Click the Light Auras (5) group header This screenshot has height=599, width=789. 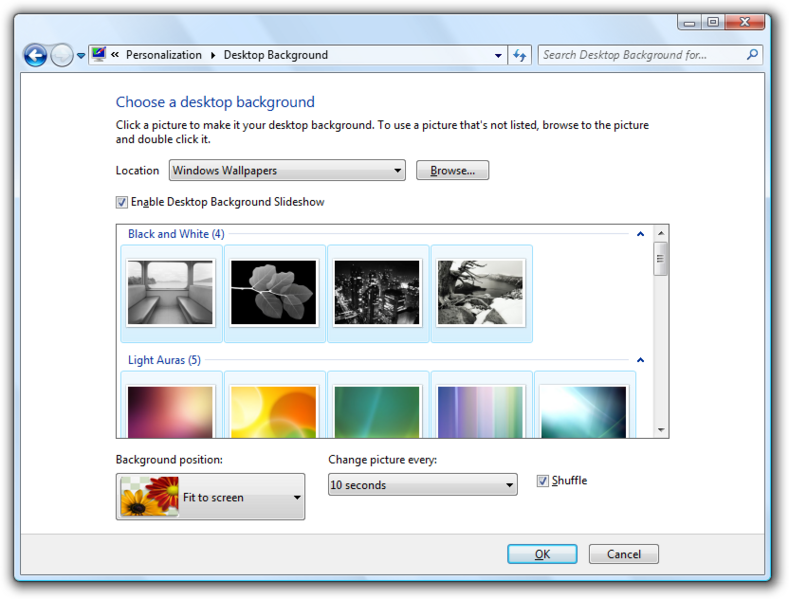click(x=164, y=360)
